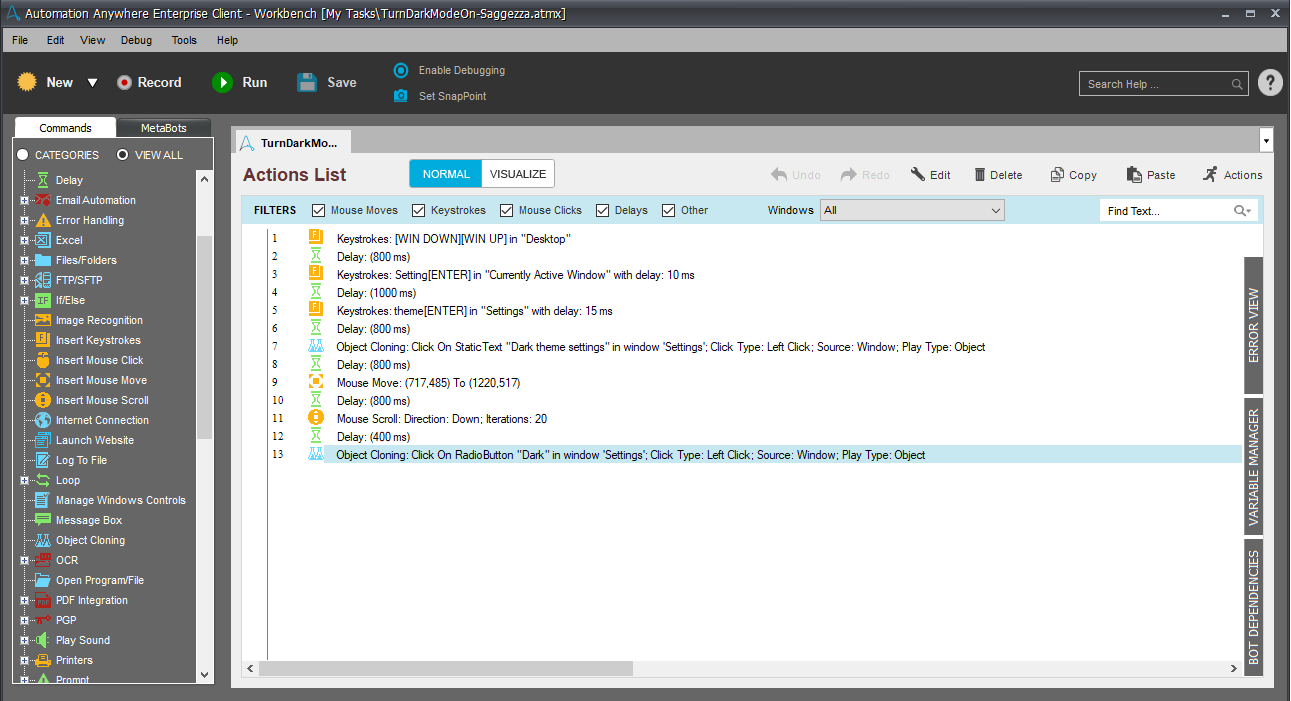Select the Log To File command icon
The height and width of the screenshot is (701, 1291).
[43, 460]
